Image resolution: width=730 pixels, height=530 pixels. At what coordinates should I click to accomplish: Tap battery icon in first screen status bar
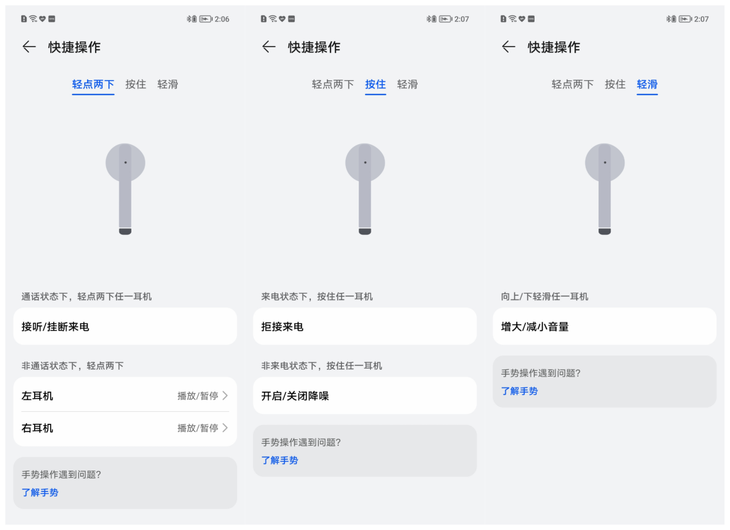205,19
